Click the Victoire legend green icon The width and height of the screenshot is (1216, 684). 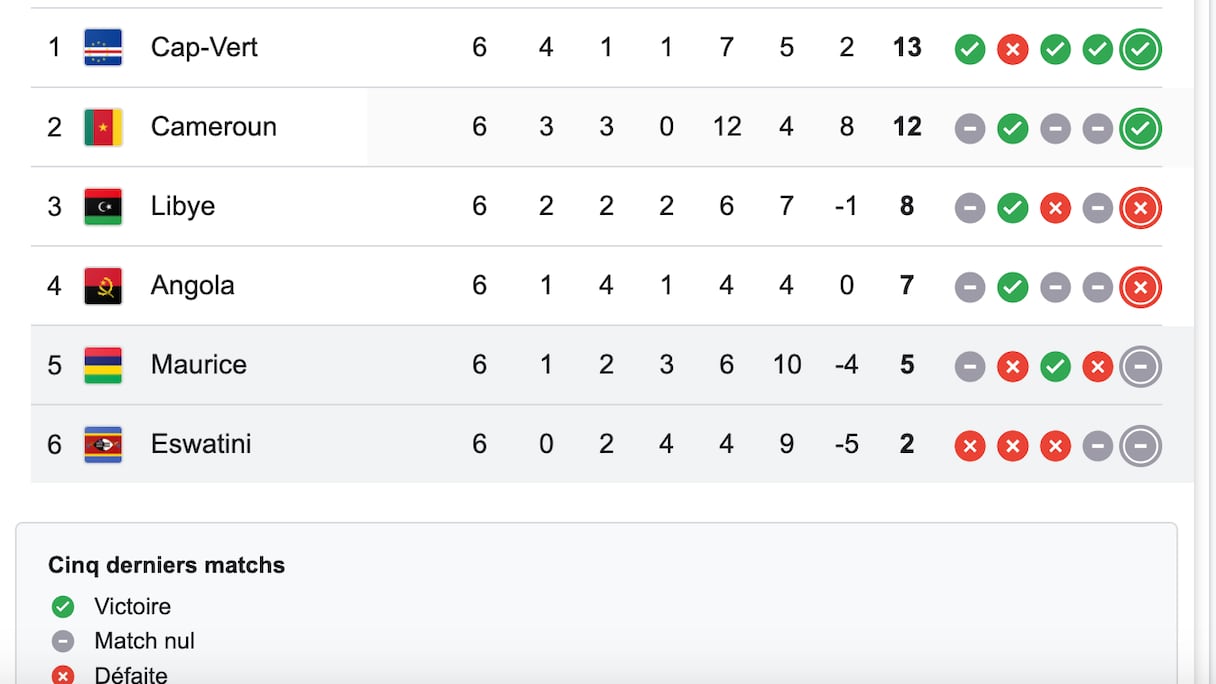[x=63, y=606]
